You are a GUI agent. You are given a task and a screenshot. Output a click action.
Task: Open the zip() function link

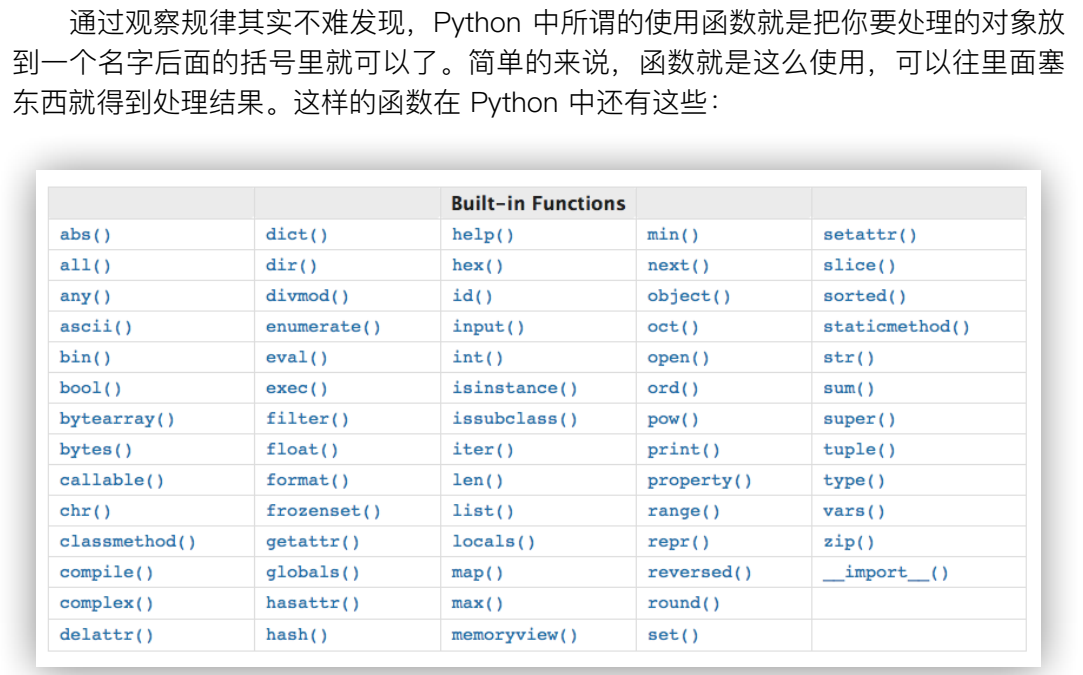tap(849, 542)
